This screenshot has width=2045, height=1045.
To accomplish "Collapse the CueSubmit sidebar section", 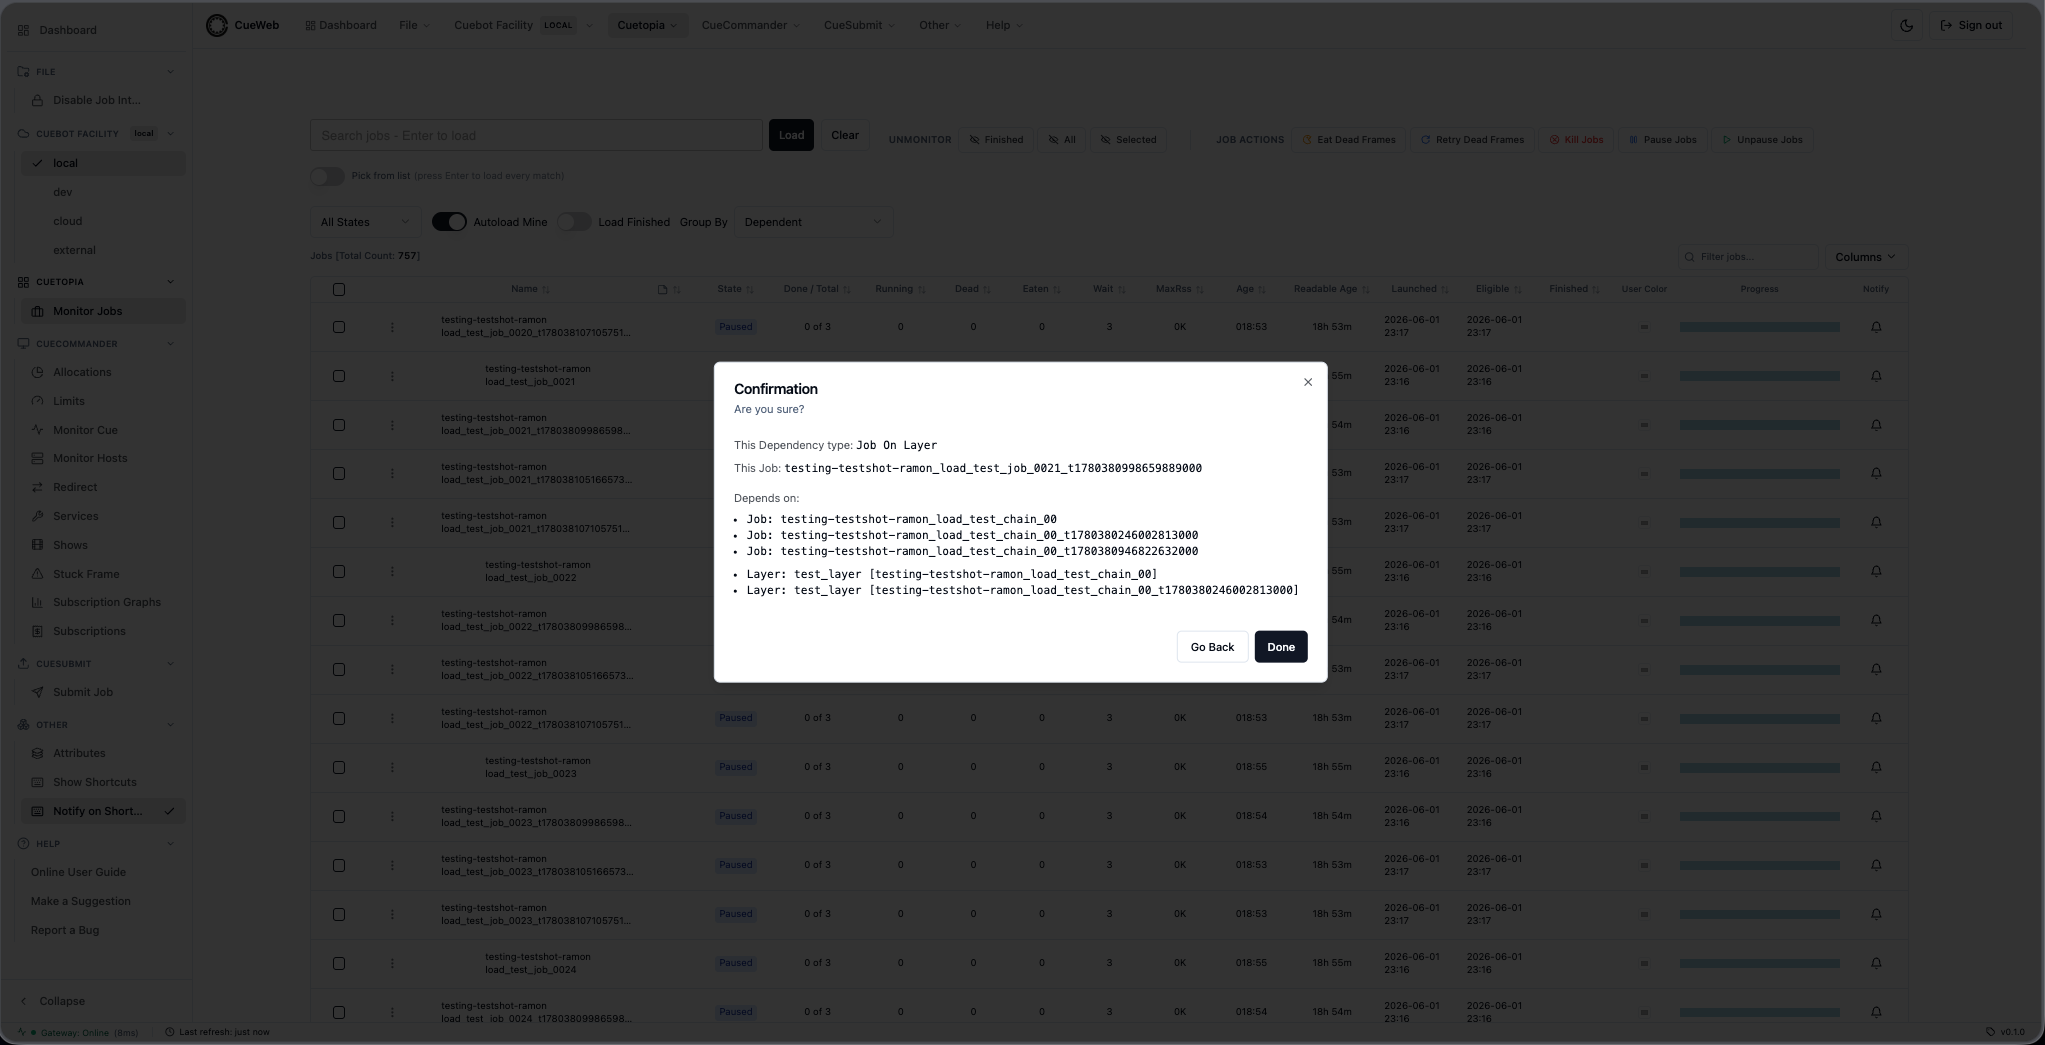I will pyautogui.click(x=96, y=664).
